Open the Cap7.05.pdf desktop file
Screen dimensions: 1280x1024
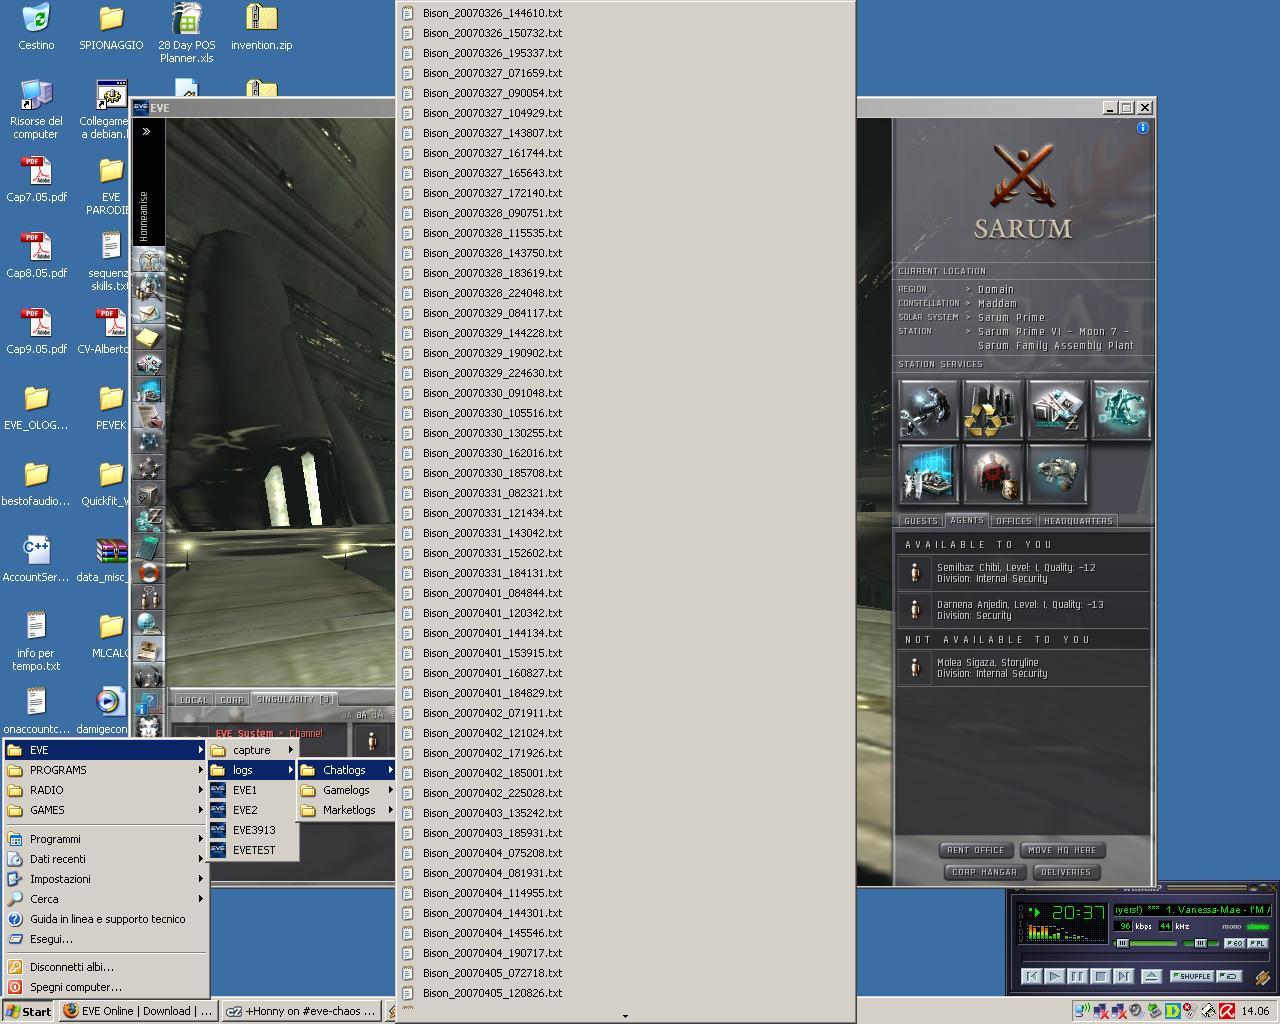coord(37,179)
